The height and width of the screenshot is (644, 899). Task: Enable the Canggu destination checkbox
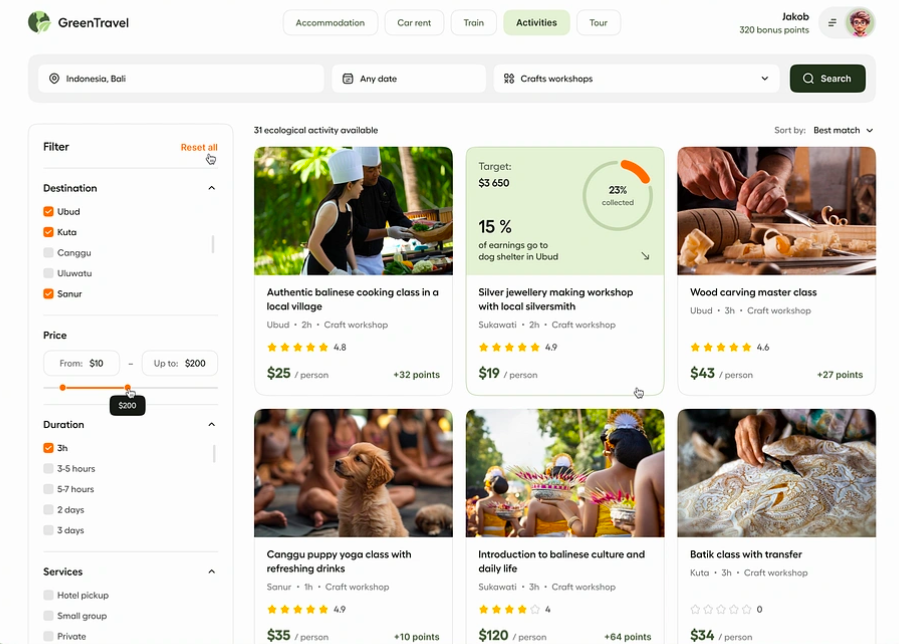coord(48,253)
